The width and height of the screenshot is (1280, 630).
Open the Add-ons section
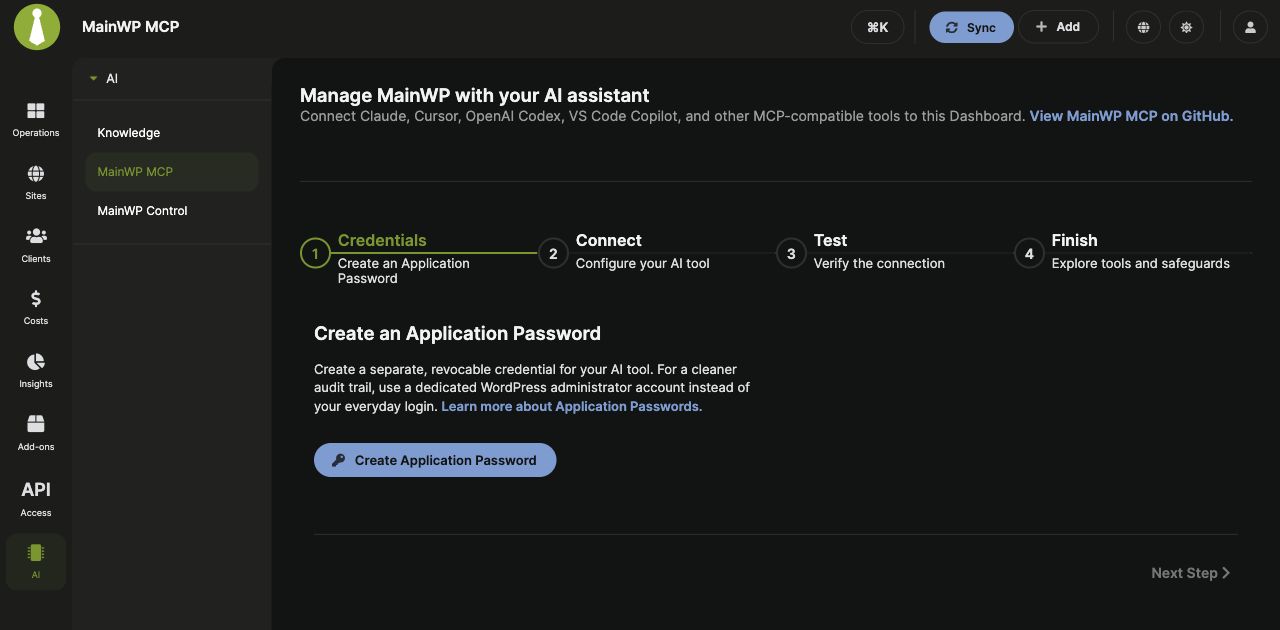tap(36, 433)
